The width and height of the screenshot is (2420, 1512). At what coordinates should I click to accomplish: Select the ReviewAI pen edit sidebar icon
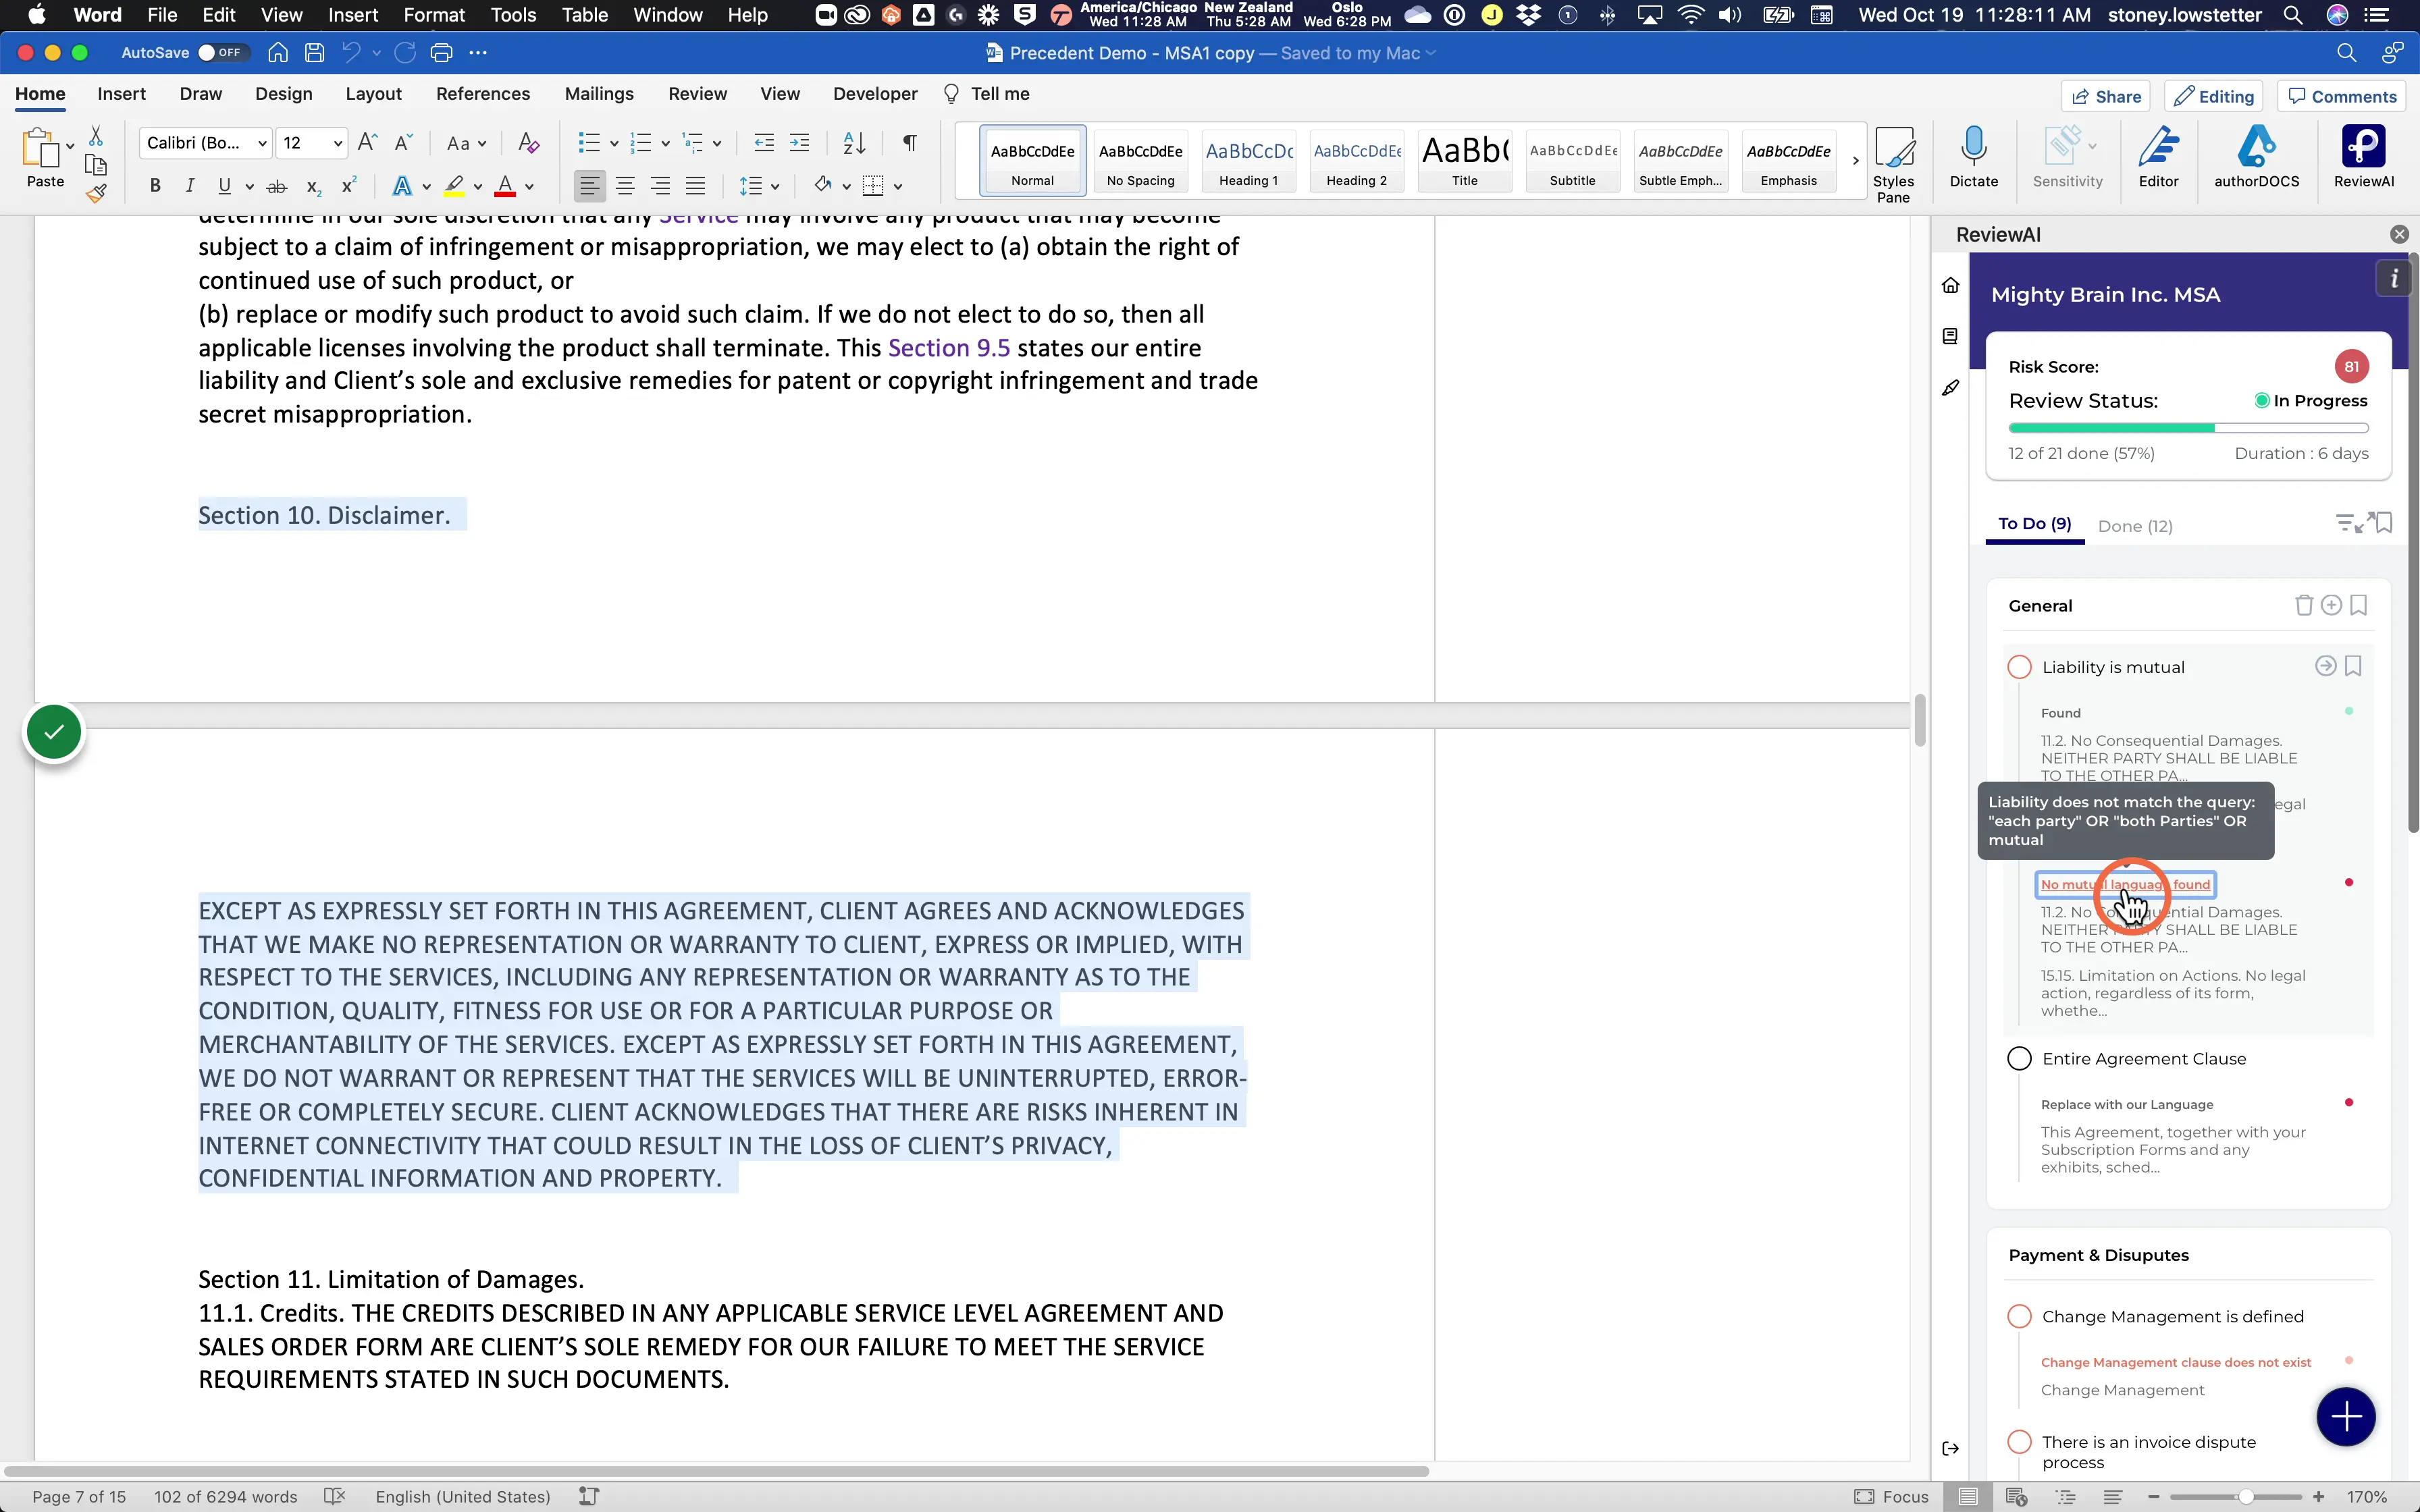click(x=1950, y=388)
